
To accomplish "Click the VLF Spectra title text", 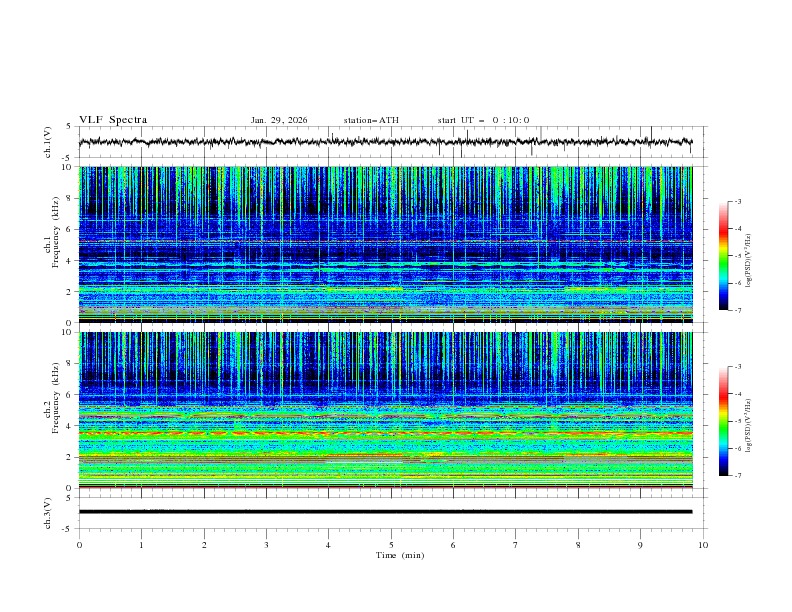I will click(113, 120).
